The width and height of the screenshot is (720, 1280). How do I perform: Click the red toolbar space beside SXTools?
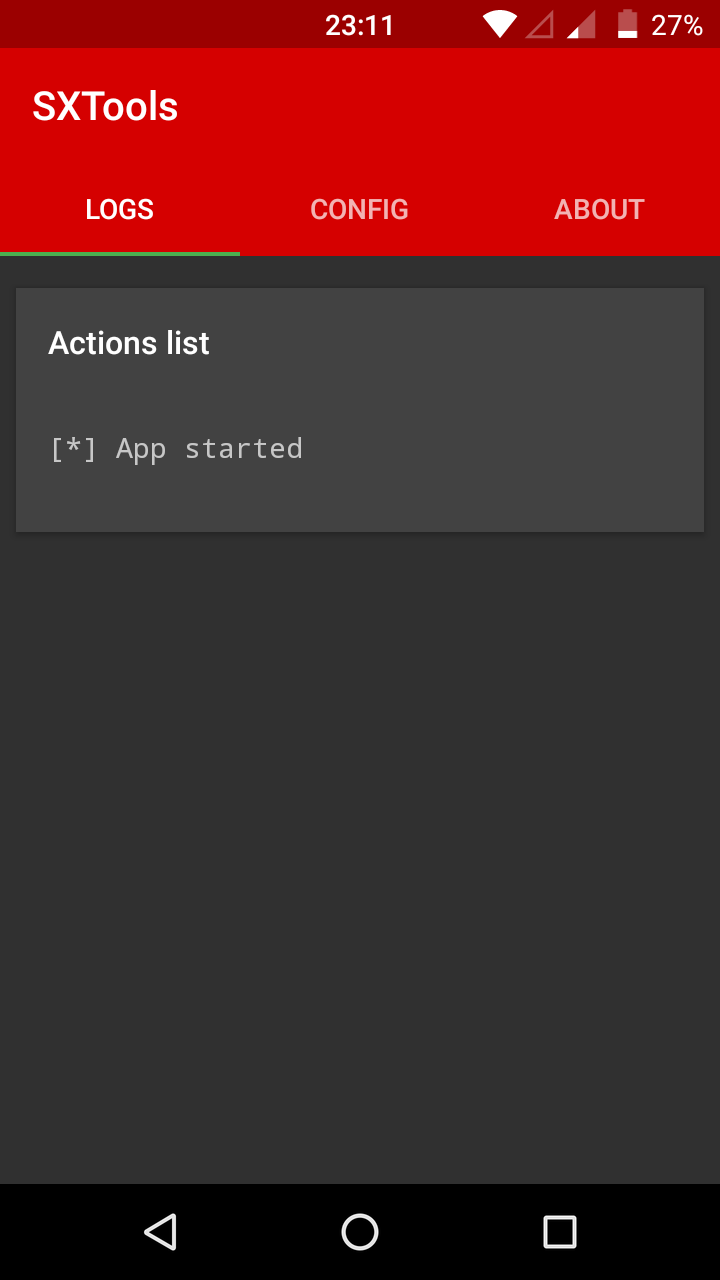pos(450,107)
